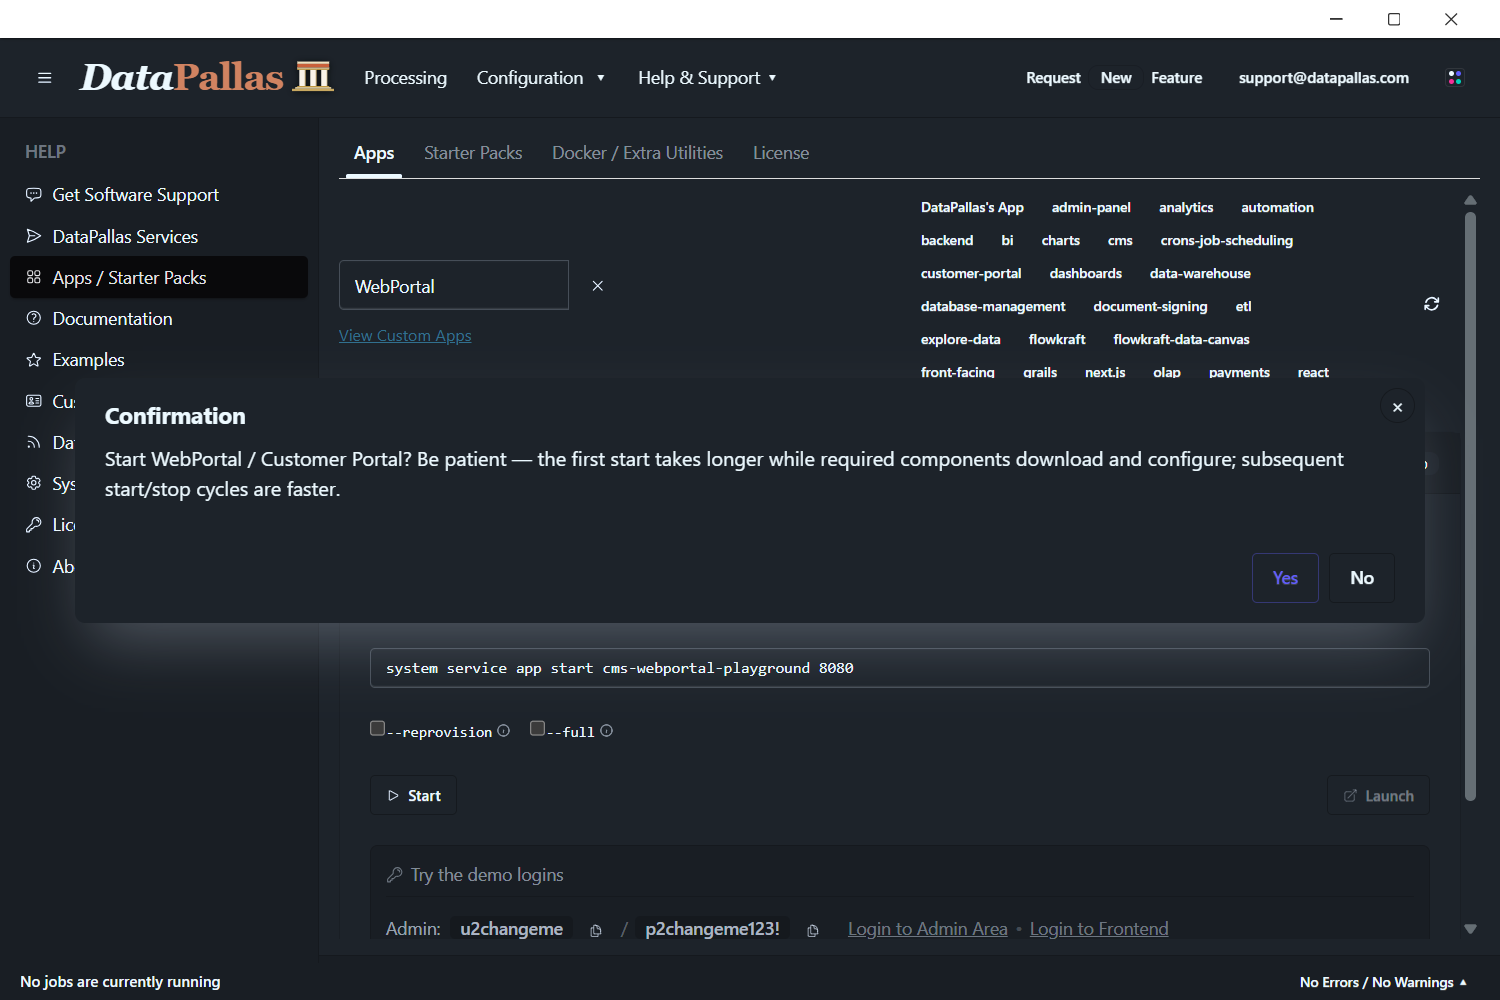The width and height of the screenshot is (1500, 1000).
Task: Click the key icon in sidebar
Action: tap(34, 525)
